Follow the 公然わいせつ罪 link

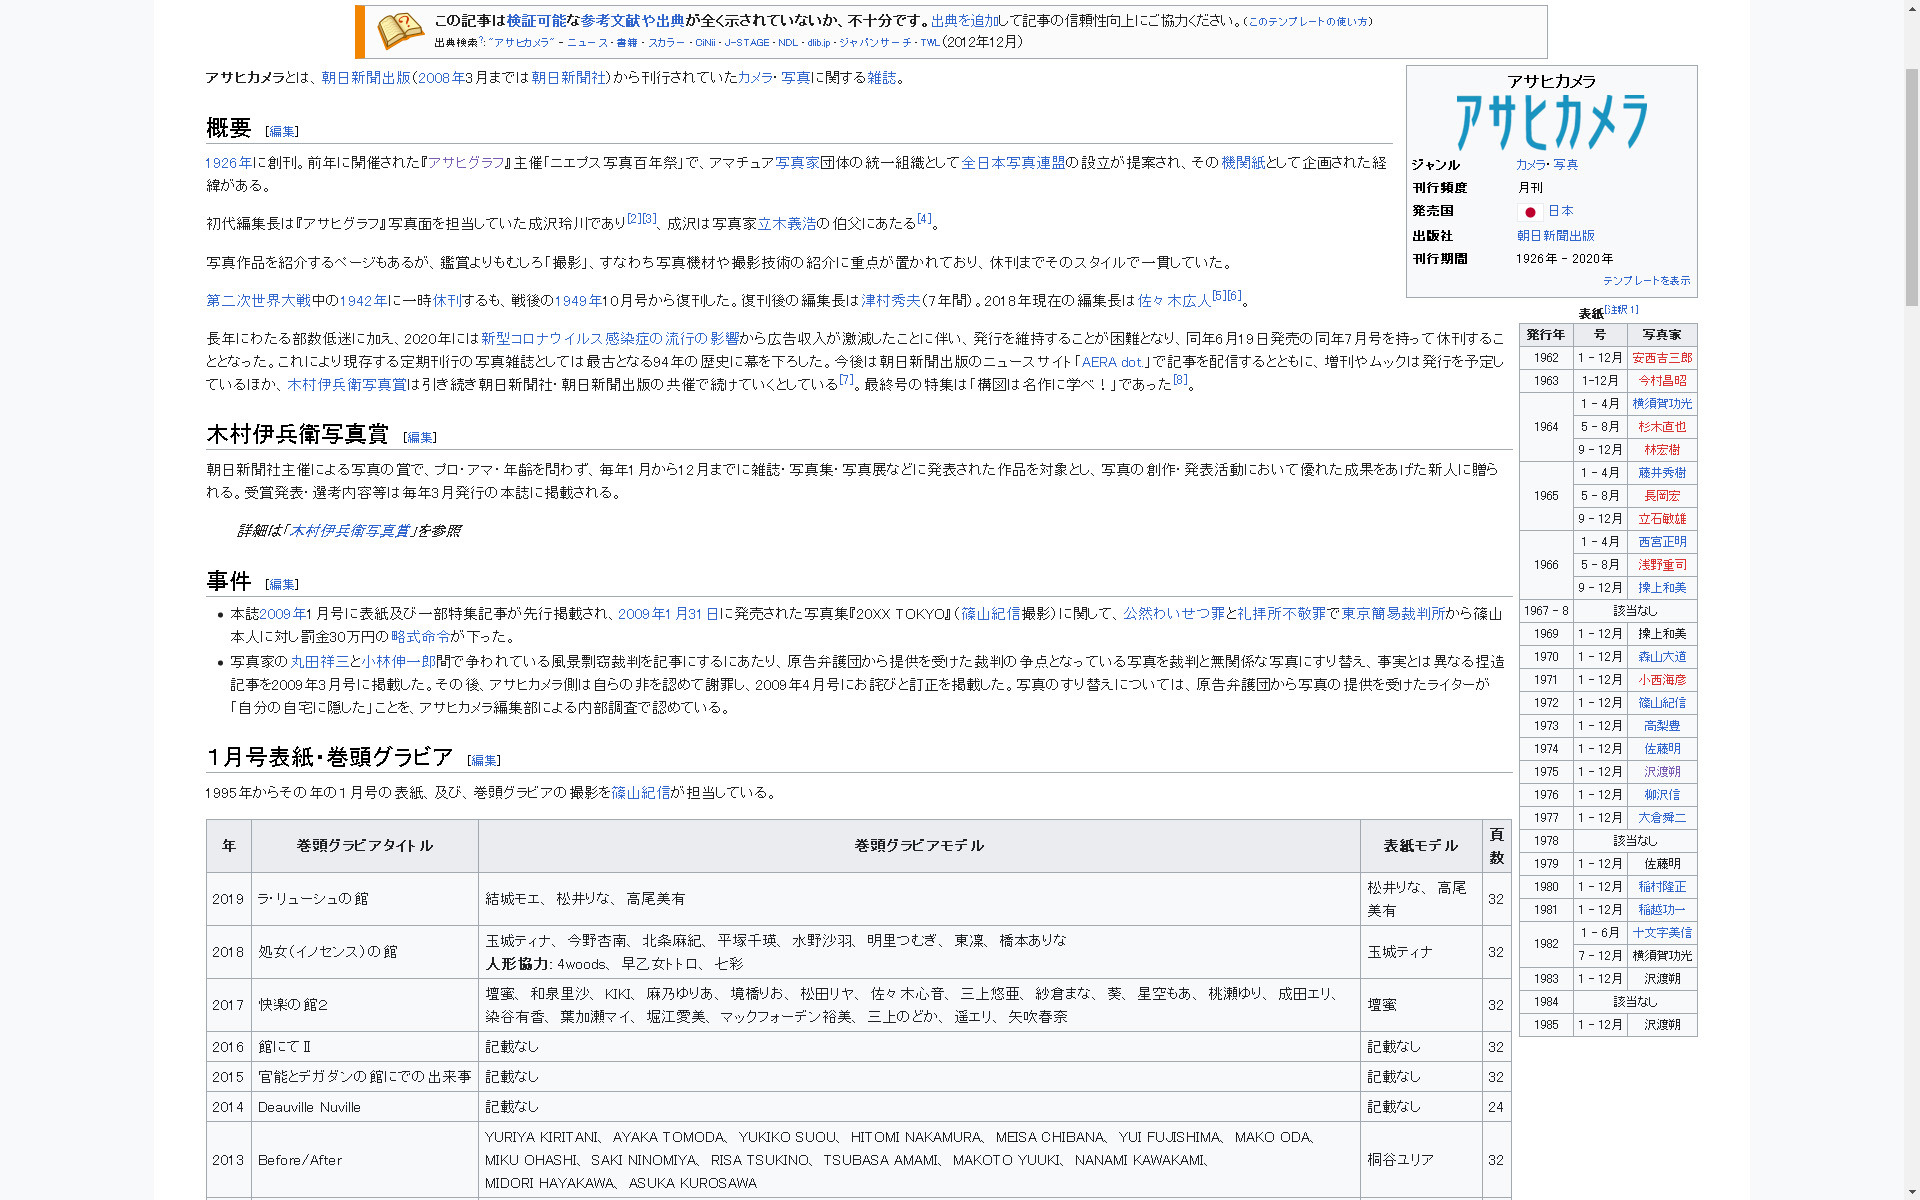click(1174, 614)
